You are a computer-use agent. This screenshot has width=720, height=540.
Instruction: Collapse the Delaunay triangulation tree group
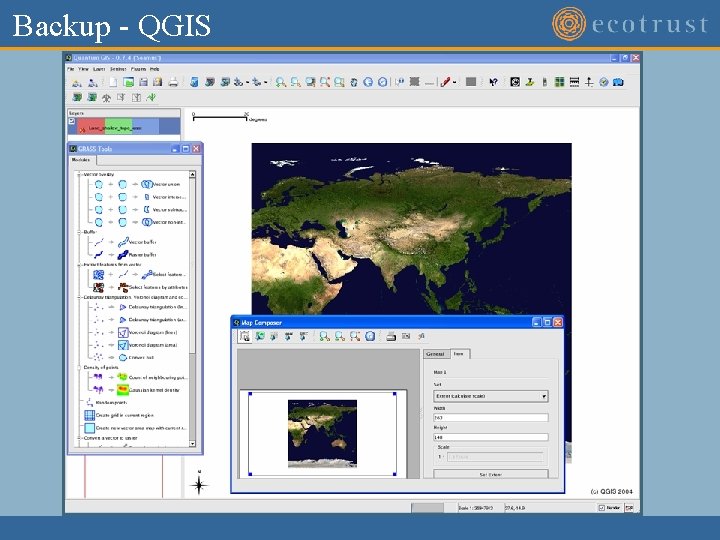[79, 297]
